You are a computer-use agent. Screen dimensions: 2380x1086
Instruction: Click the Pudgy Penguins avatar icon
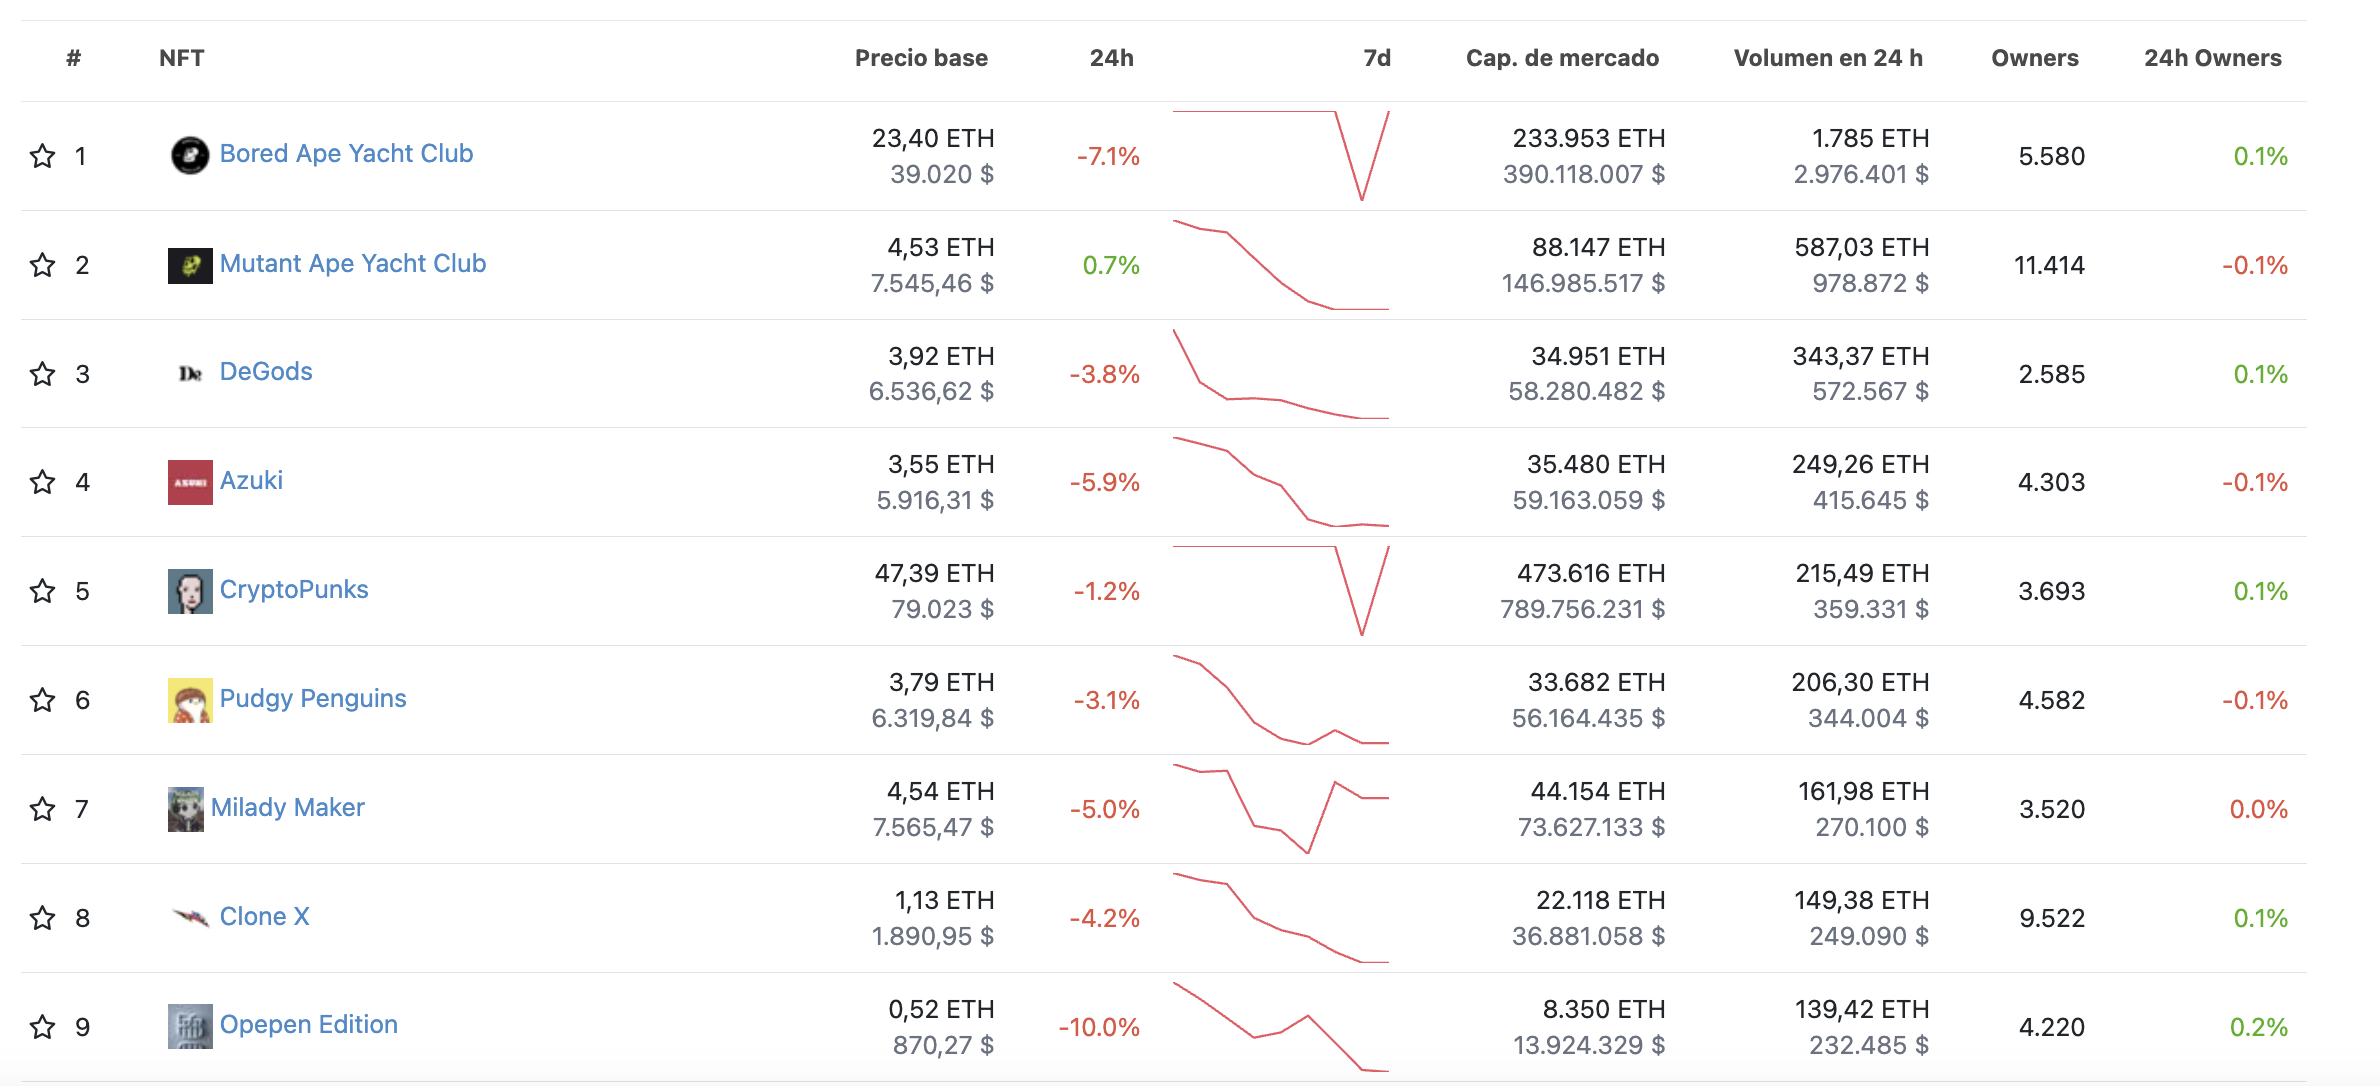tap(190, 700)
